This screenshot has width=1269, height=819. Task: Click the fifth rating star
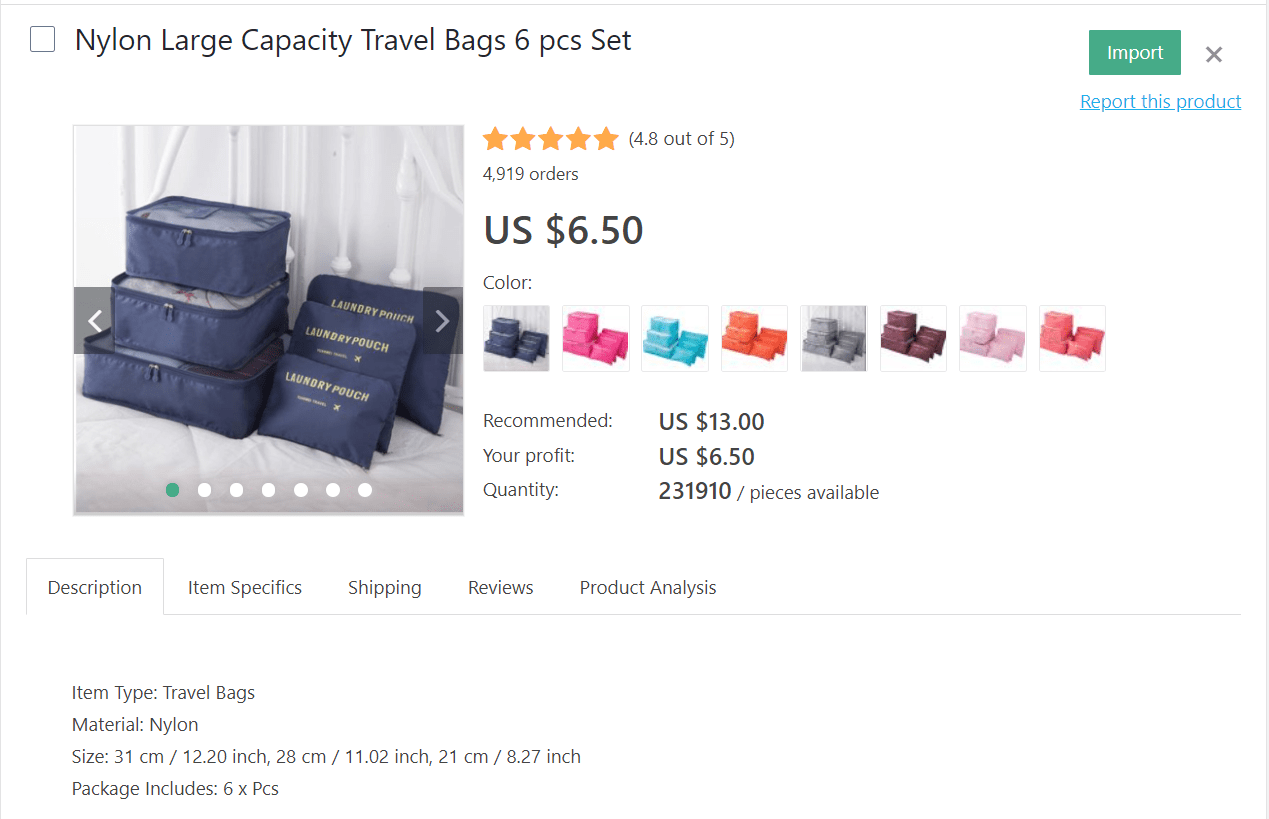pos(606,138)
